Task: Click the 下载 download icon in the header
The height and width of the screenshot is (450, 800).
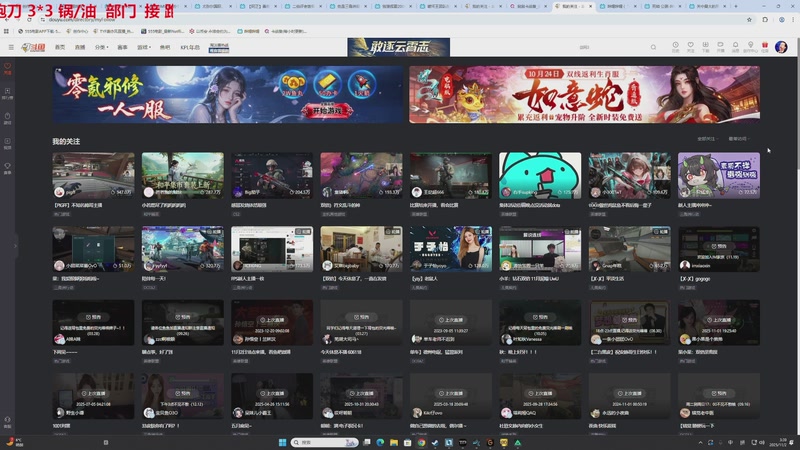Action: point(706,47)
